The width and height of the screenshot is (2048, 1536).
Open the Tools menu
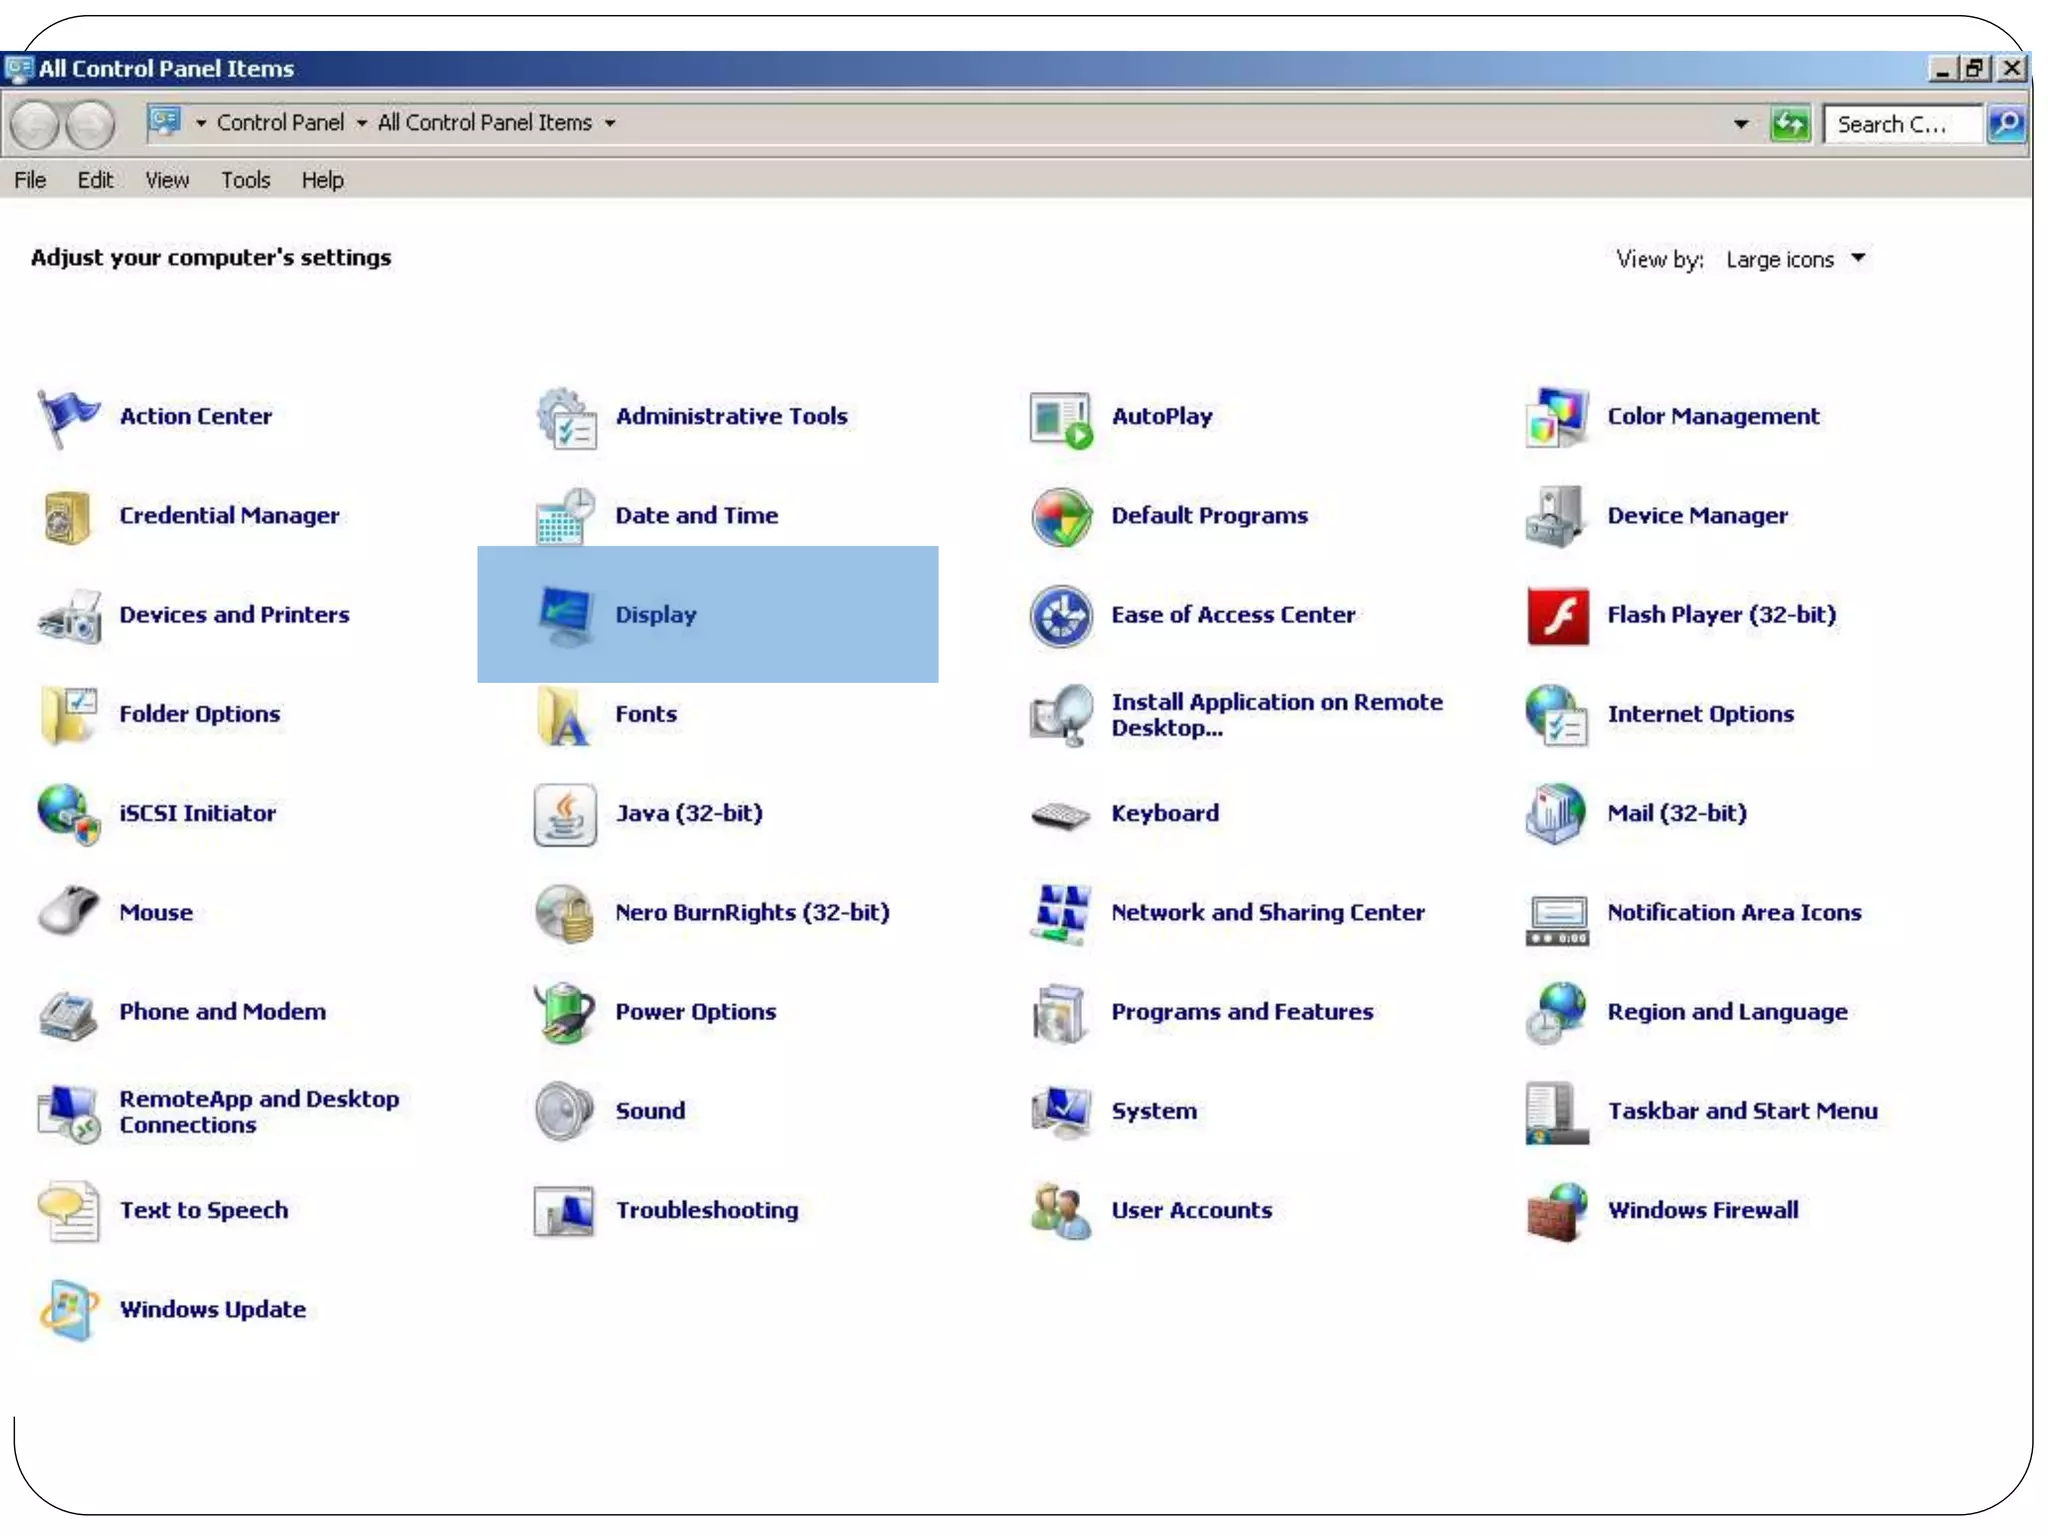coord(245,180)
